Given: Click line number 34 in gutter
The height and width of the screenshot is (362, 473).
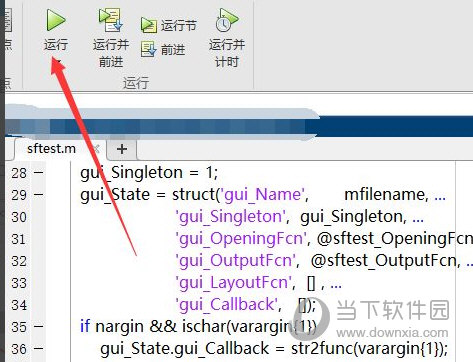Looking at the screenshot, I should pos(19,305).
